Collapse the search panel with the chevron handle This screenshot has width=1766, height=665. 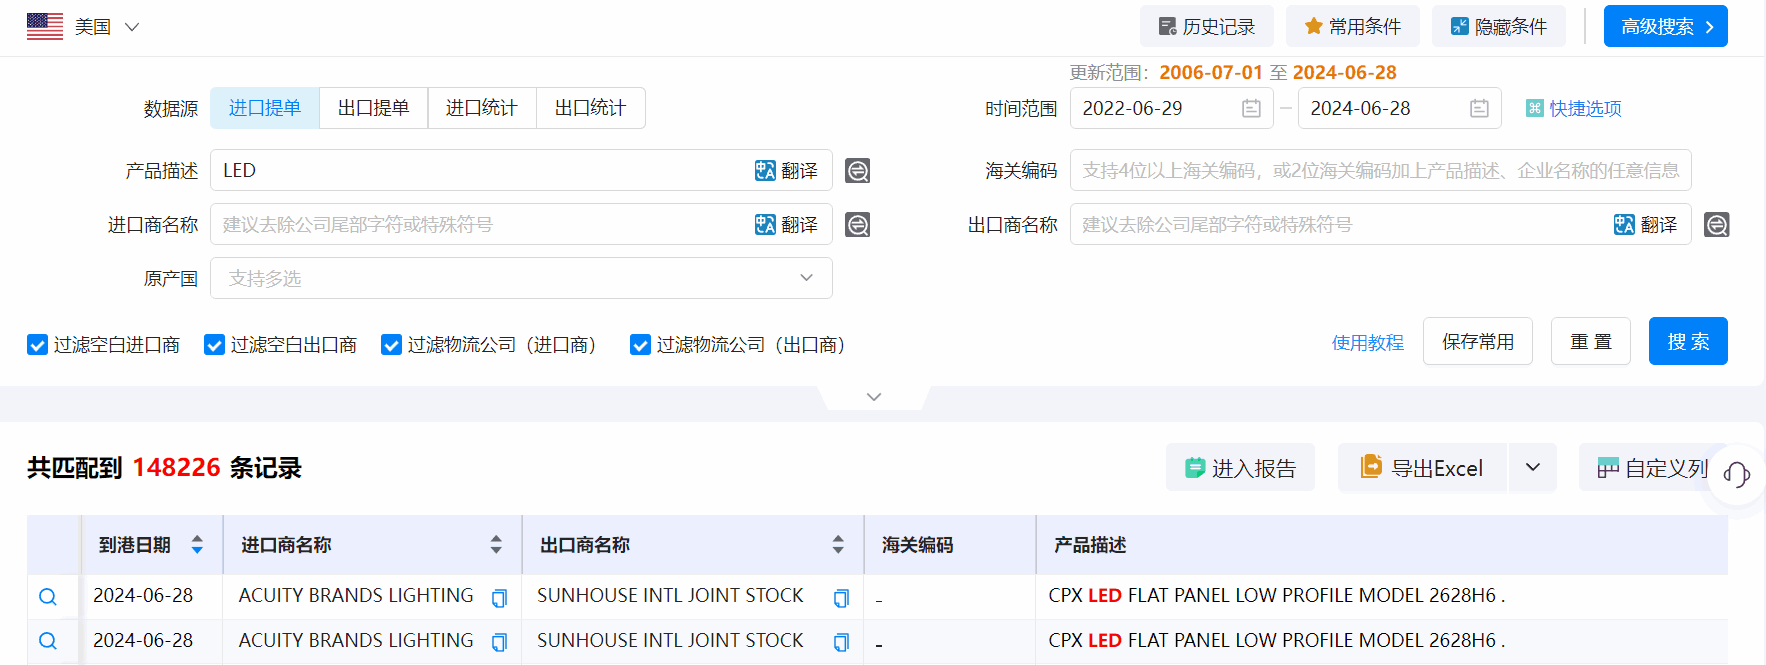click(874, 397)
